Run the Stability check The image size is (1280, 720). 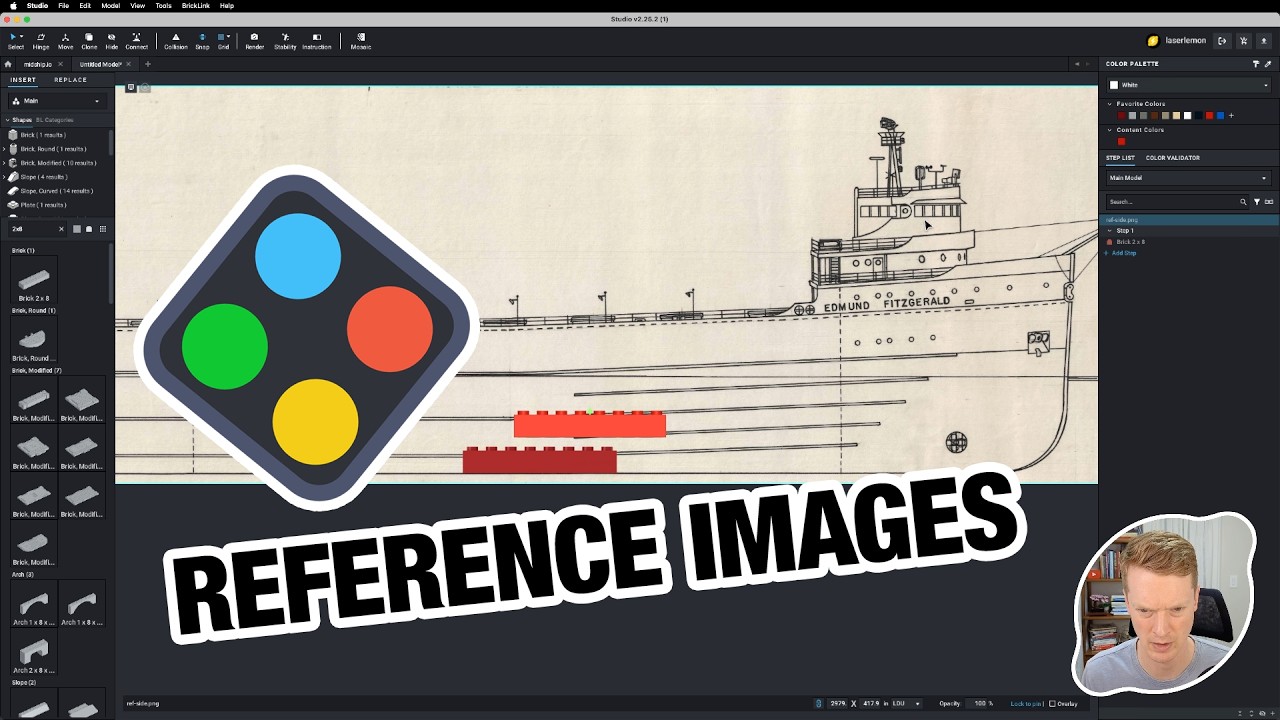(285, 41)
